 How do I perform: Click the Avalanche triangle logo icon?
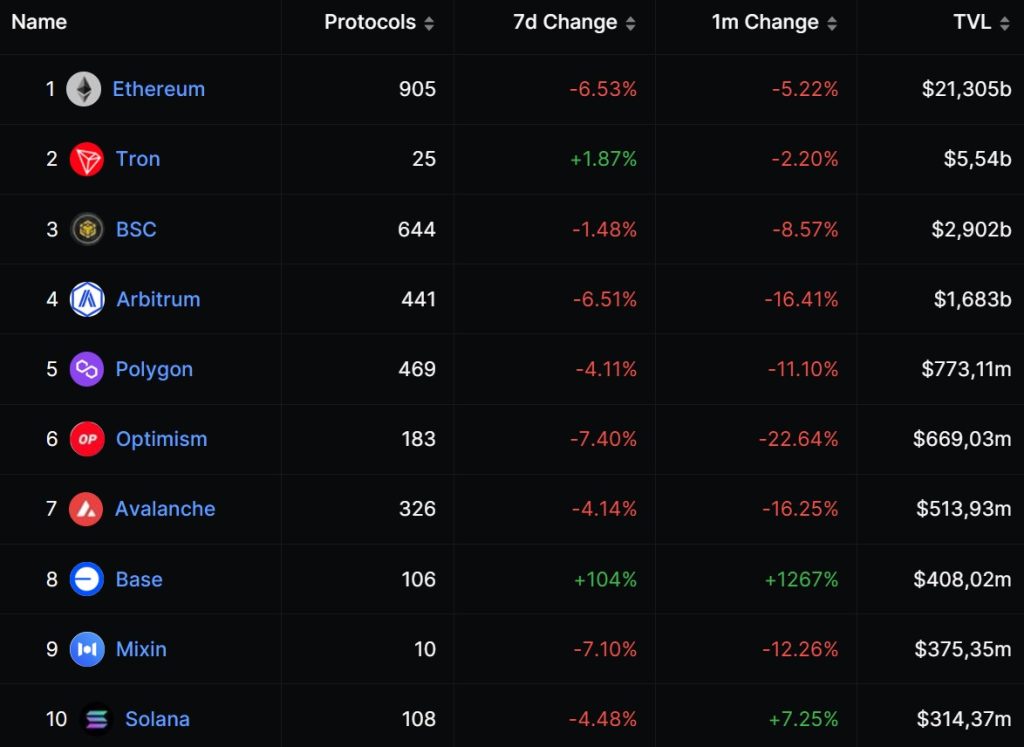pos(88,508)
